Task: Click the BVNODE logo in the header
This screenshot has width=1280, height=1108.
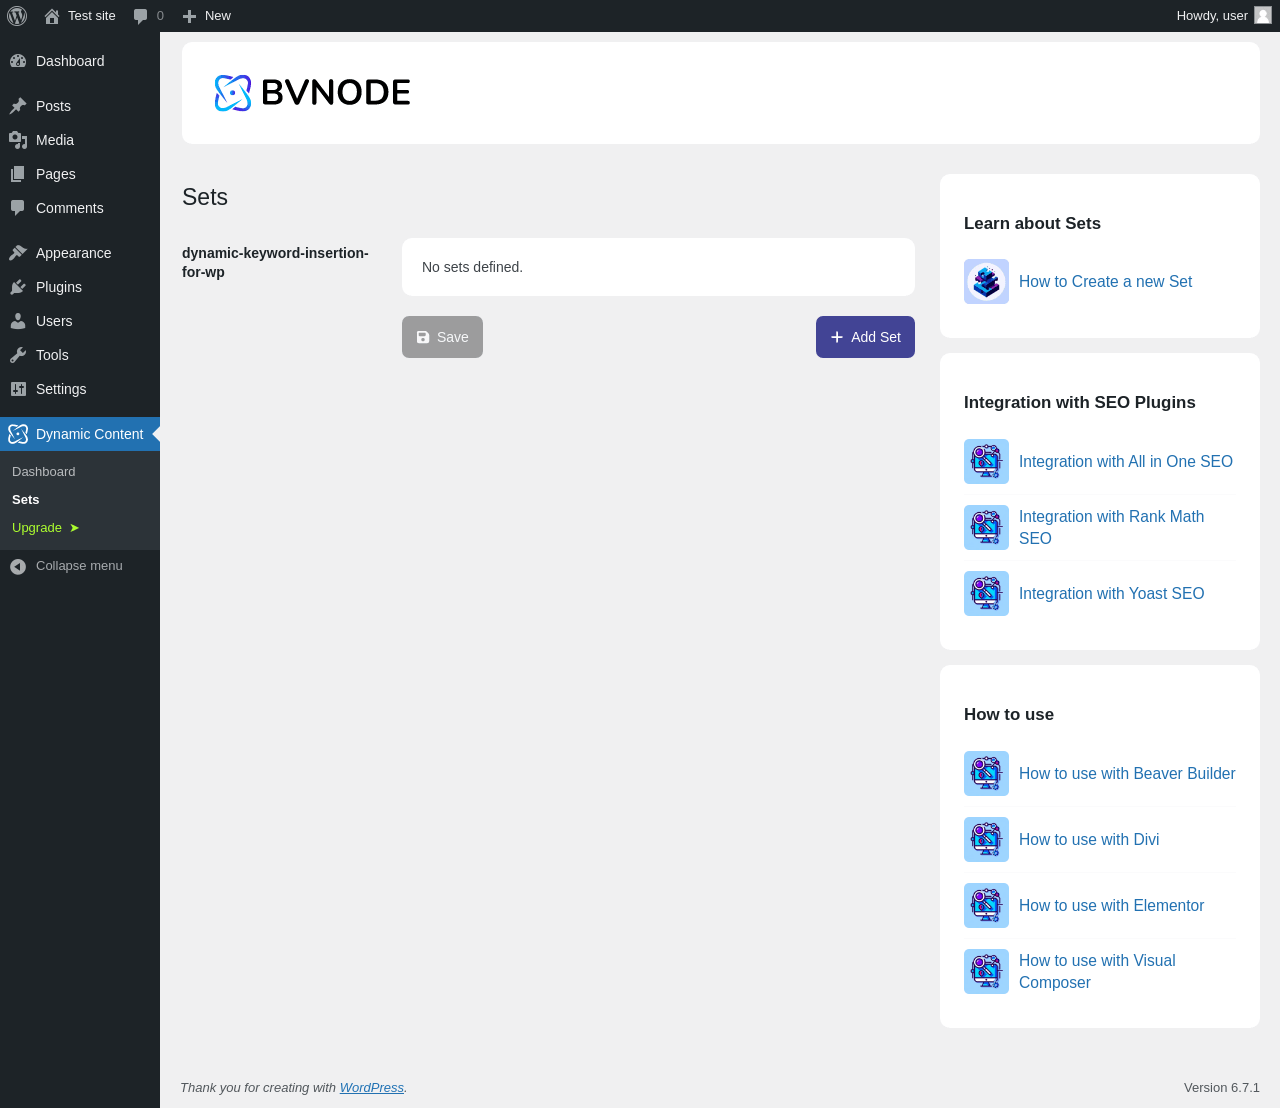Action: tap(312, 93)
